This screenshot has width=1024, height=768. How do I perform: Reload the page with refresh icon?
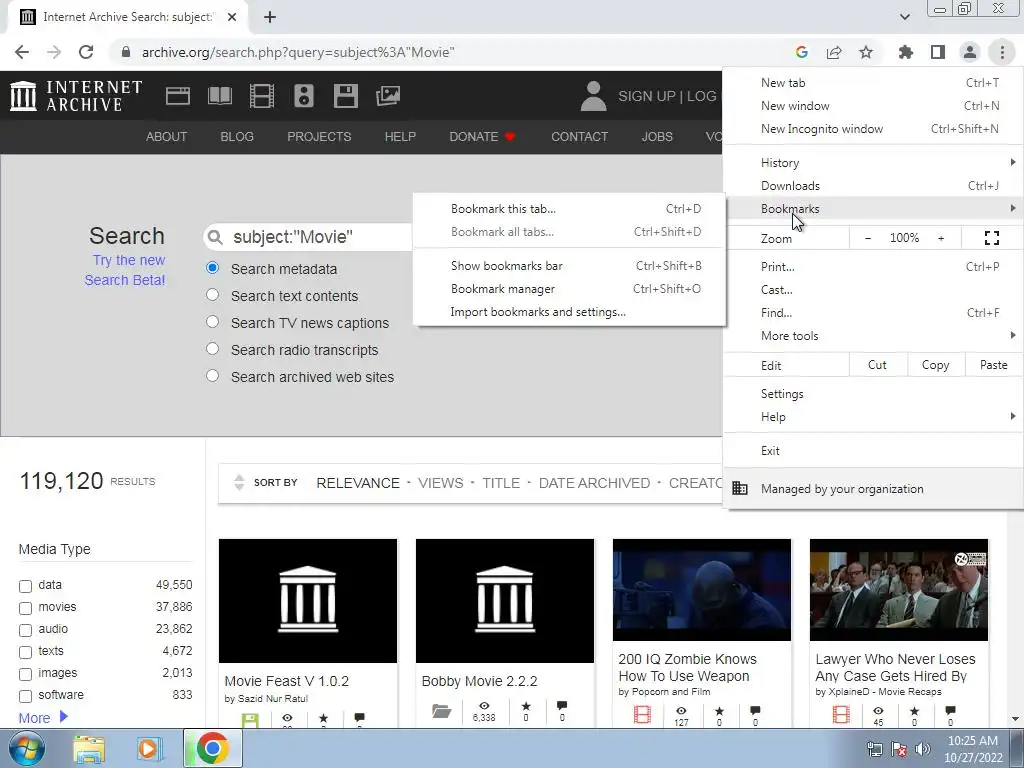click(x=86, y=52)
